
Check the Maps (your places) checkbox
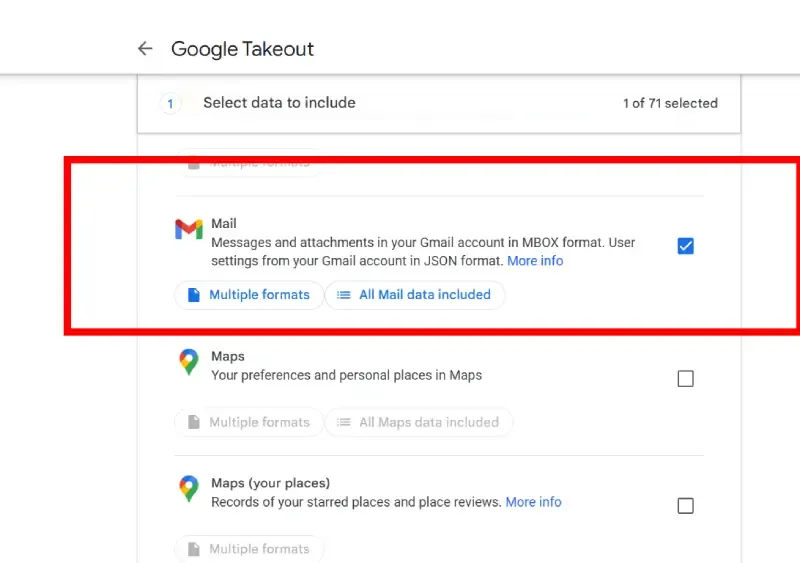coord(685,506)
